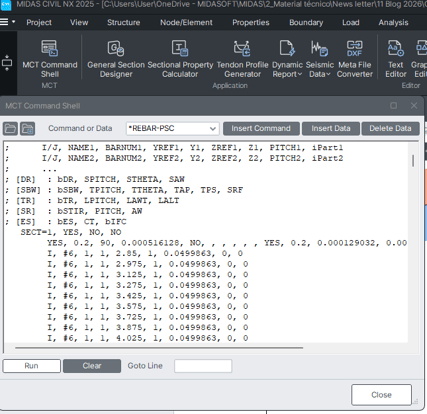Image resolution: width=427 pixels, height=414 pixels.
Task: Launch General Section Designer
Action: tap(116, 59)
